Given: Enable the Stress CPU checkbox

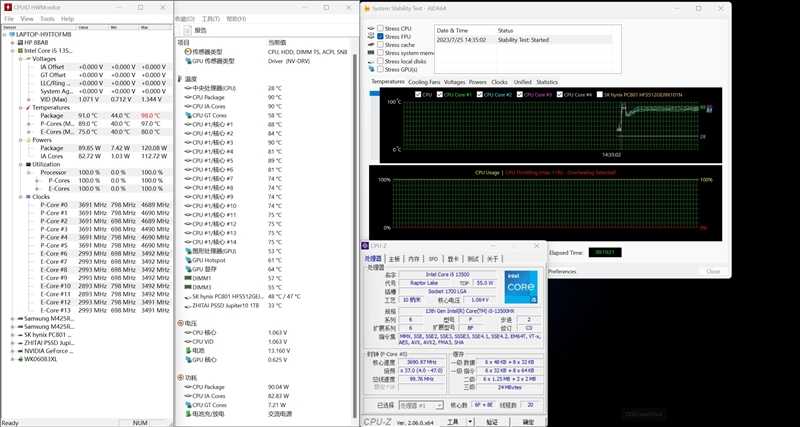Looking at the screenshot, I should tap(380, 29).
